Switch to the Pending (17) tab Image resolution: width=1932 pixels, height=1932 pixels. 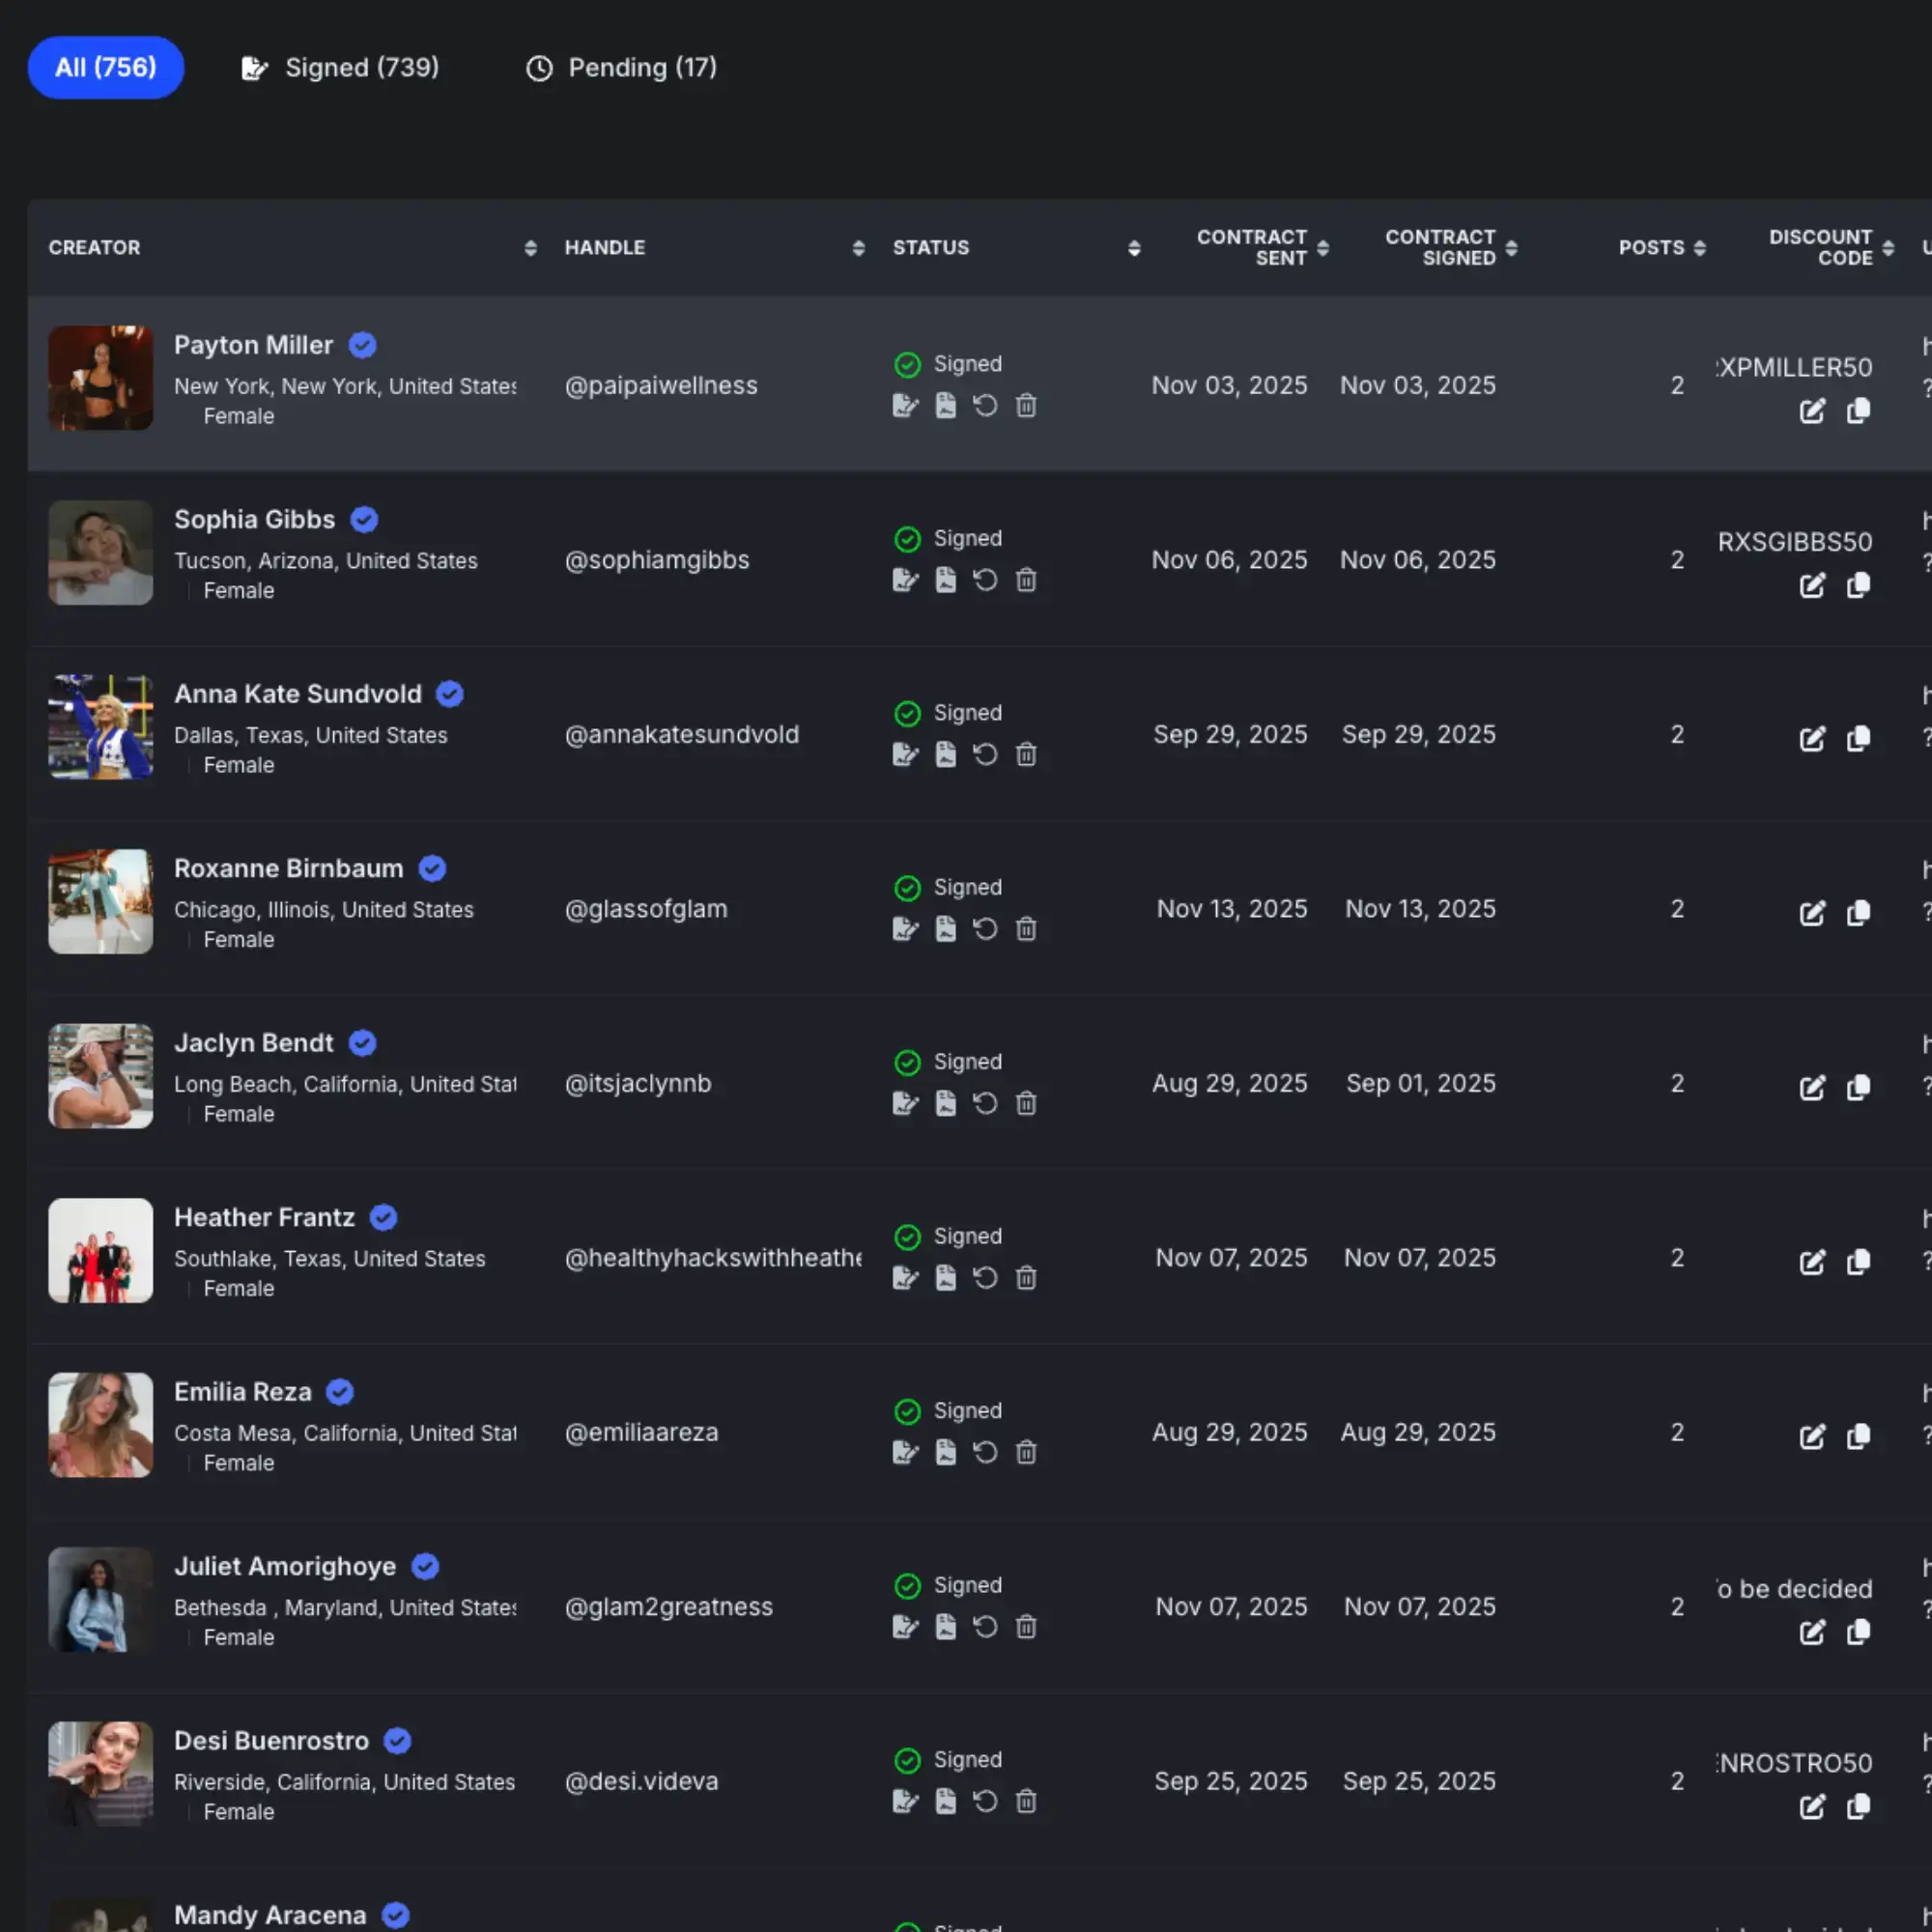tap(622, 68)
